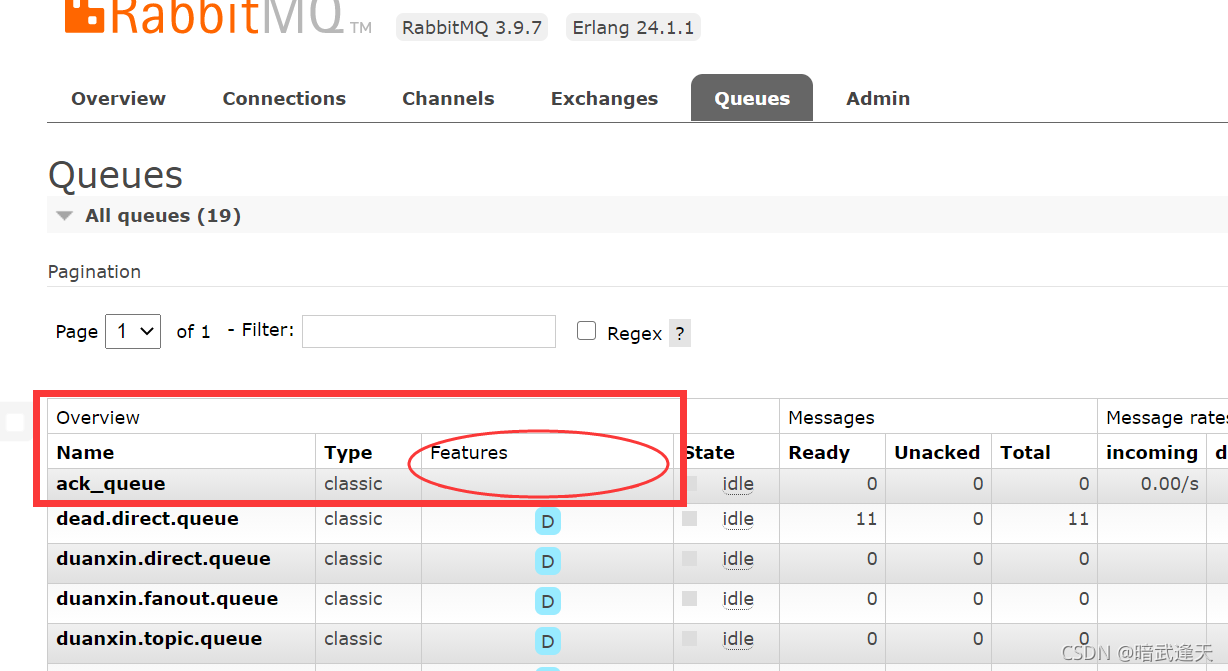The image size is (1228, 671).
Task: Click the D durable badge for duanxin.fanout.queue
Action: coord(547,602)
